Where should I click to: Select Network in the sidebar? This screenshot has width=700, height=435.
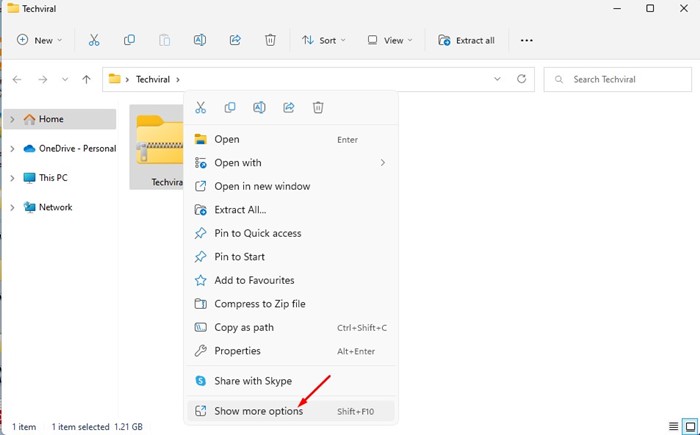(x=59, y=207)
